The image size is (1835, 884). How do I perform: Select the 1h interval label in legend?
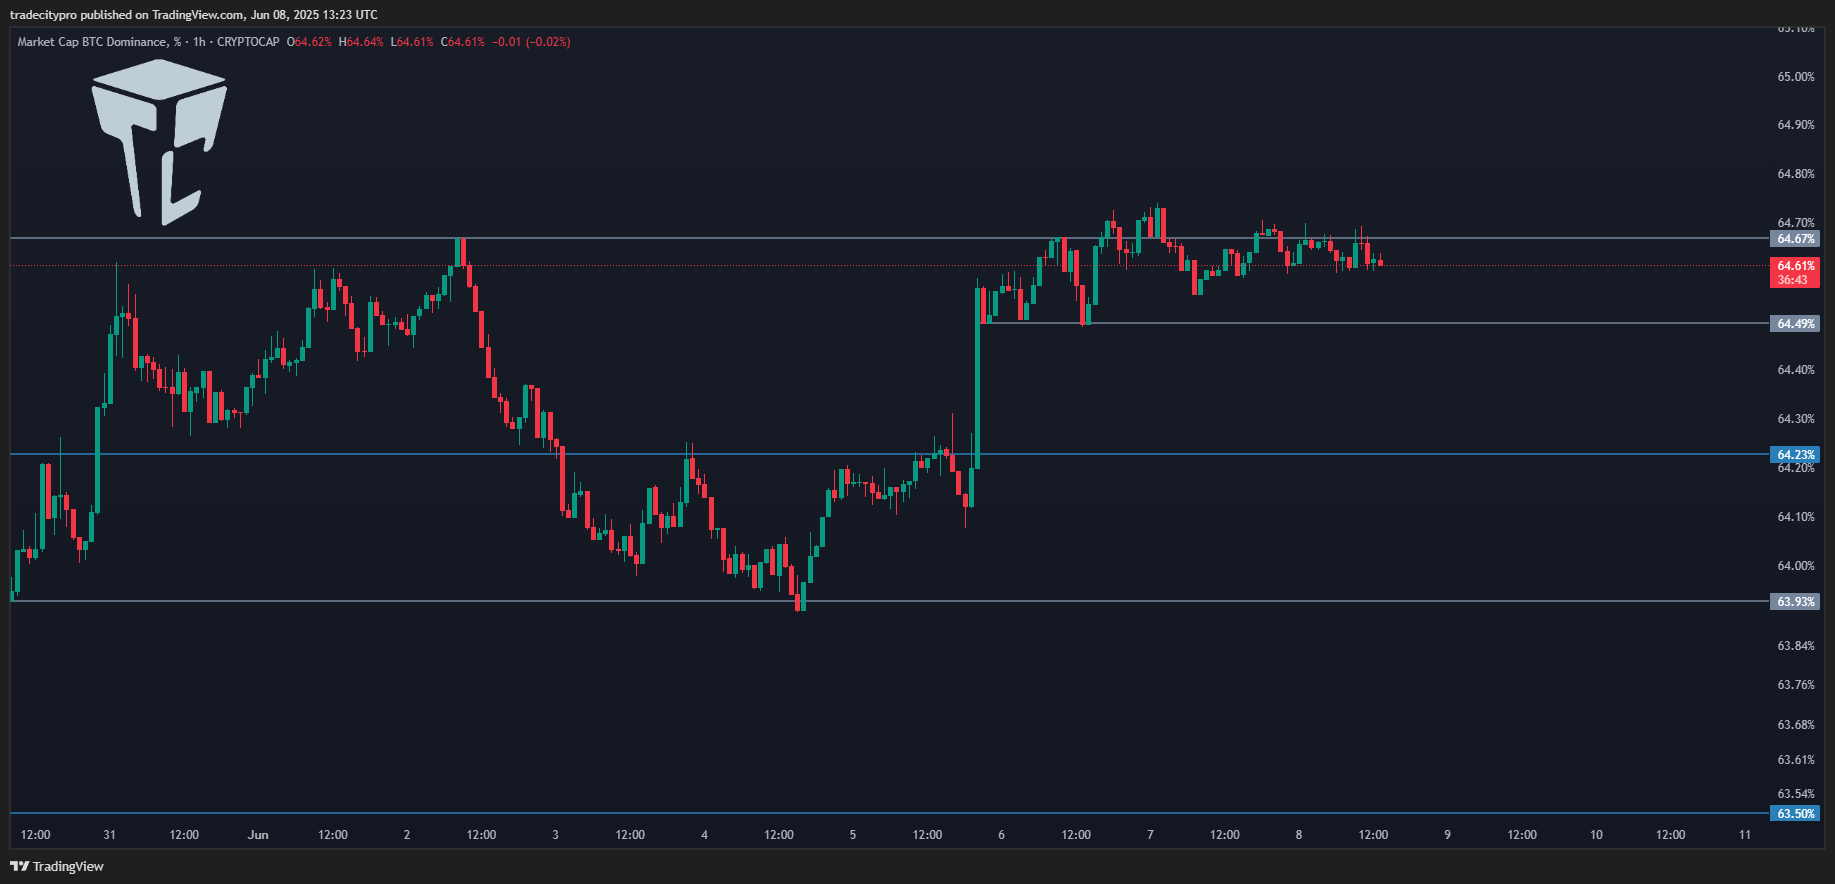click(x=199, y=42)
